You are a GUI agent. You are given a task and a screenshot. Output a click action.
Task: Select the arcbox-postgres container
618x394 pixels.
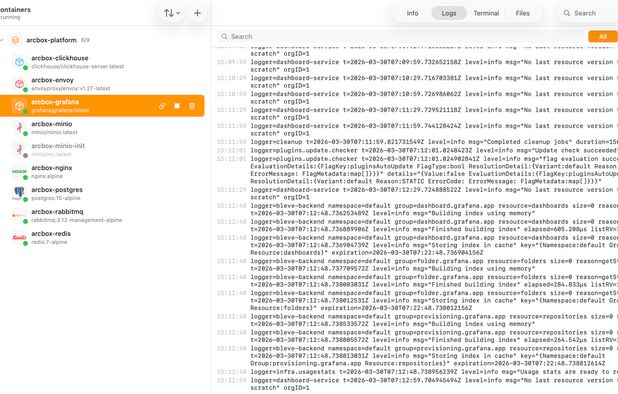(102, 193)
